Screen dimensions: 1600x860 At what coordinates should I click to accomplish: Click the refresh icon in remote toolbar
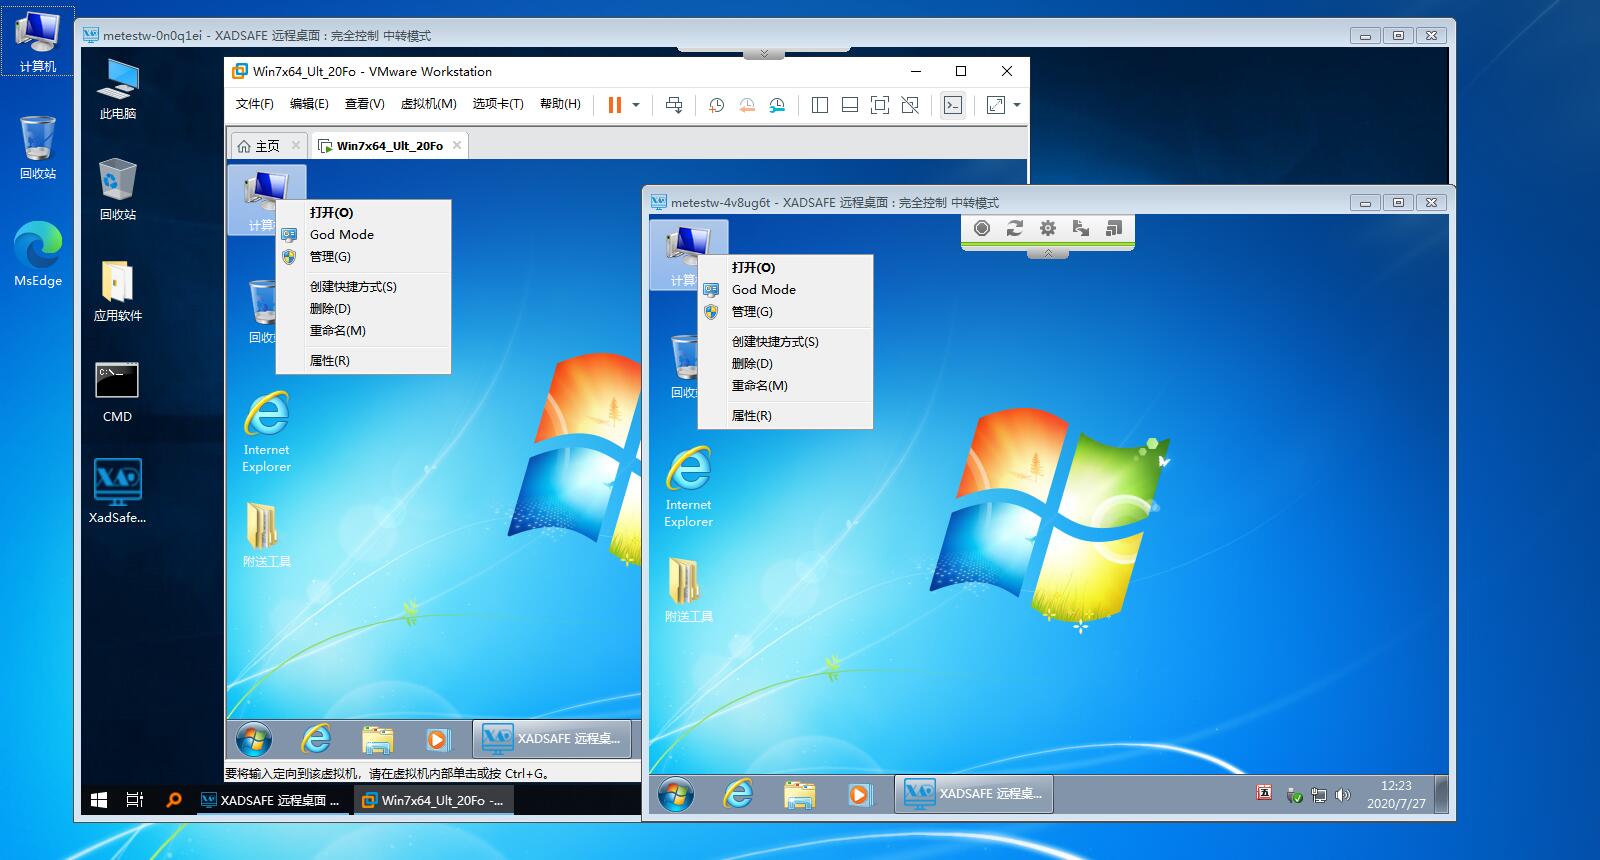1015,228
